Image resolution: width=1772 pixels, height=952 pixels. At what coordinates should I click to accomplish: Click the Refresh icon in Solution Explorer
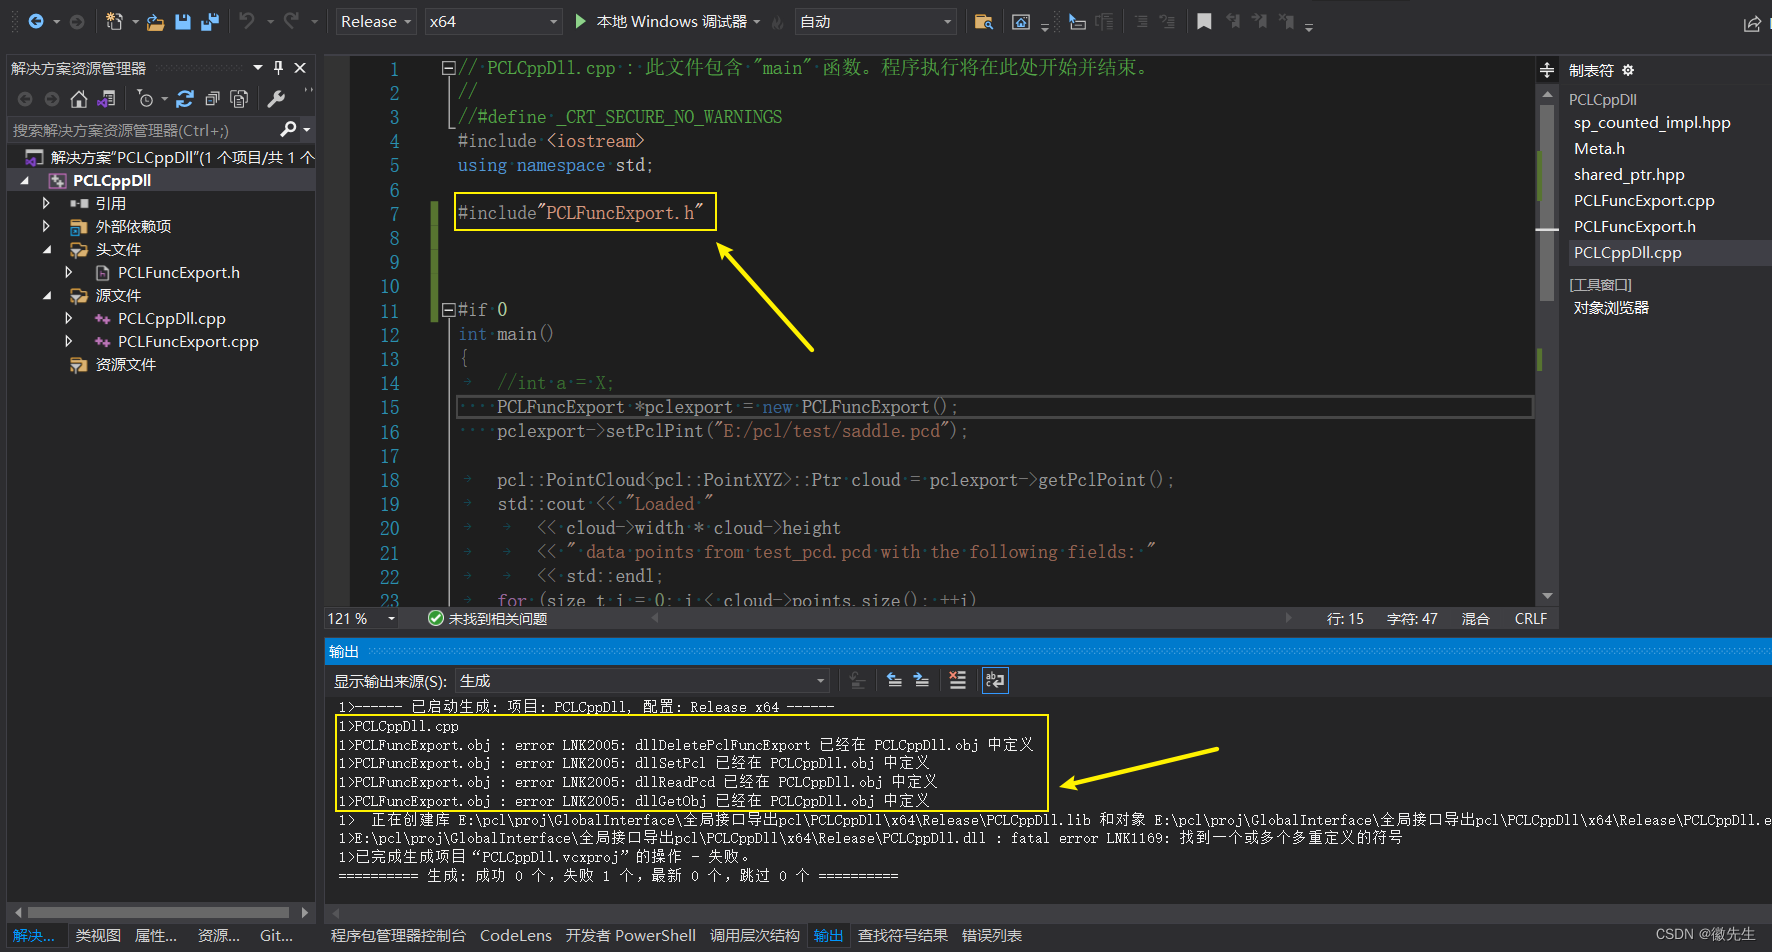[185, 98]
